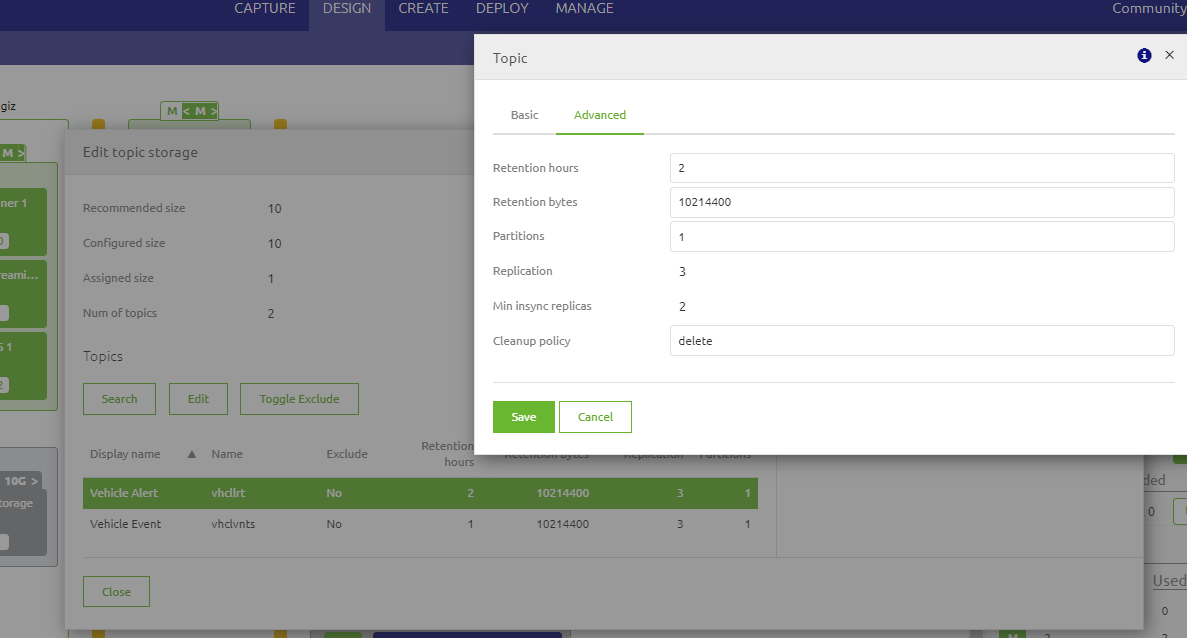This screenshot has height=638, width=1187.
Task: Toggle Exclude for the selected topic
Action: click(x=299, y=399)
